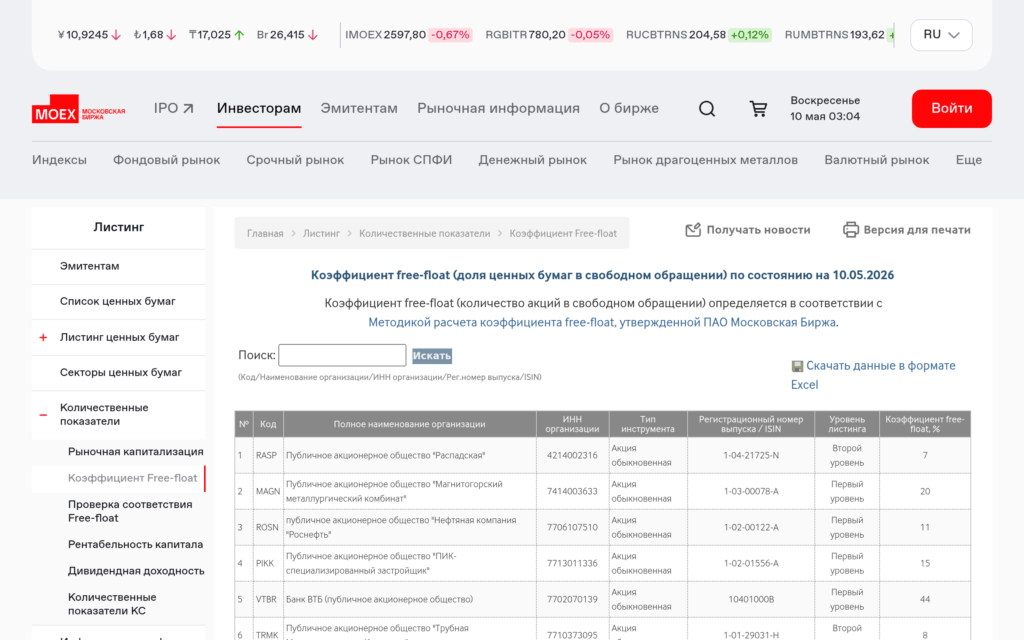Click INN 7702070139 cell
1024x640 pixels.
(x=572, y=599)
